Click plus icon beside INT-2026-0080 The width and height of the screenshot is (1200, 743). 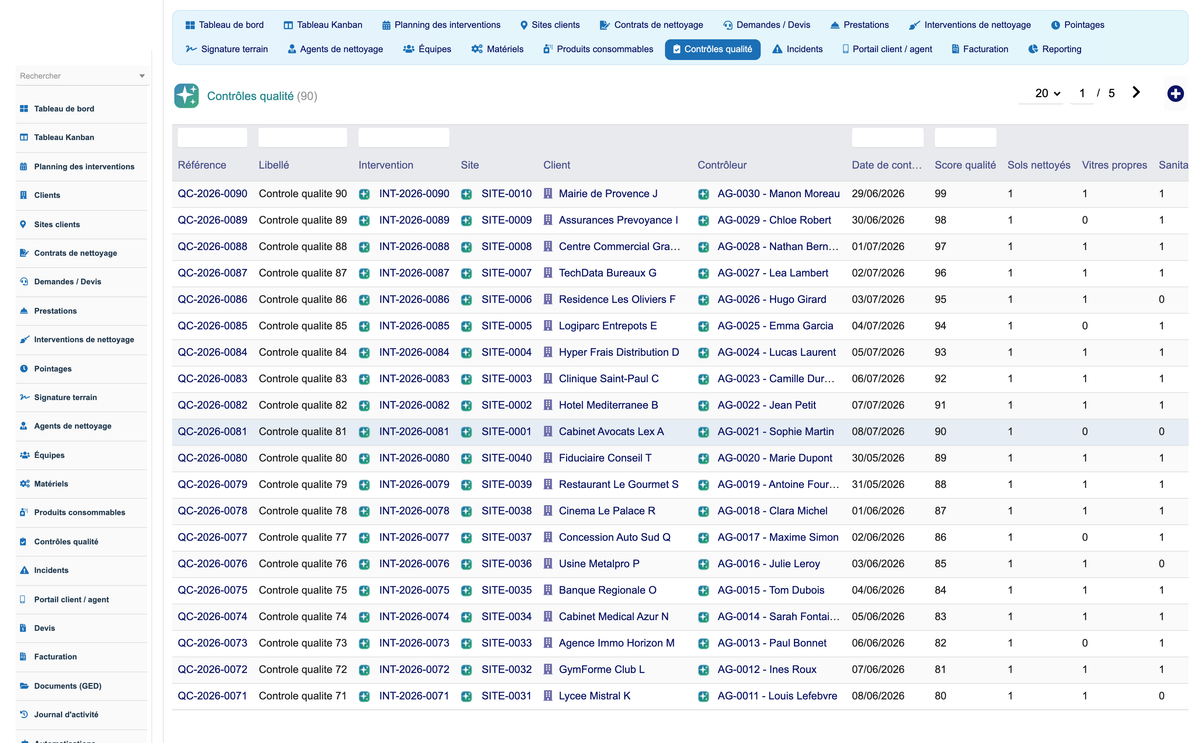tap(364, 458)
